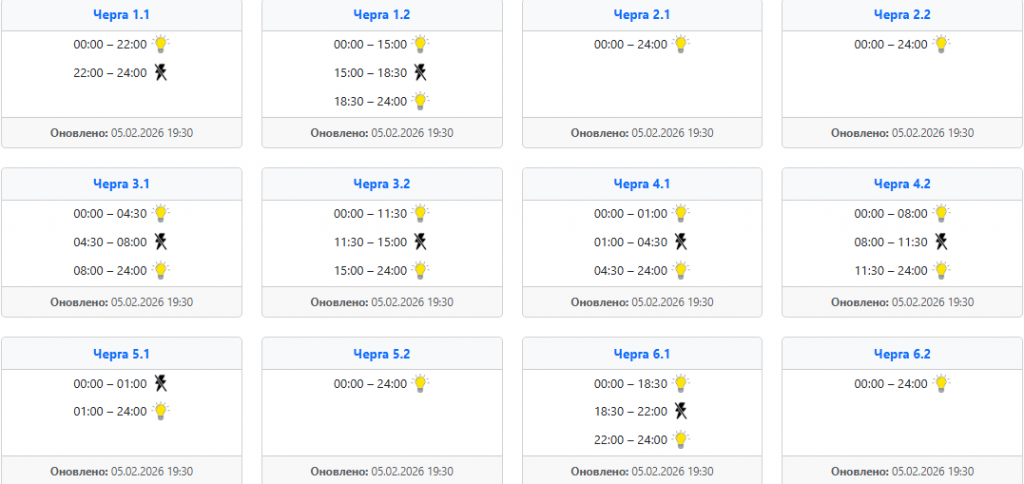Click the power-off icon for 22:00 – 24:00 in Черга 1.1
1024x484 pixels.
(x=161, y=72)
